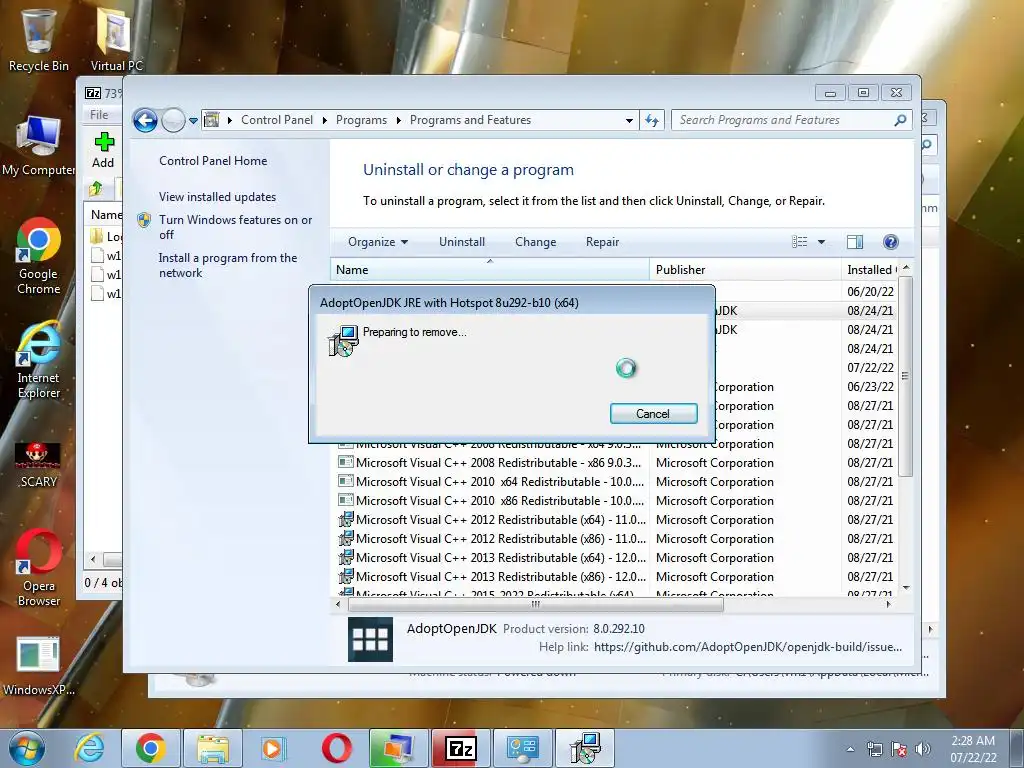Click the Add button in 7-Zip window

(x=103, y=150)
